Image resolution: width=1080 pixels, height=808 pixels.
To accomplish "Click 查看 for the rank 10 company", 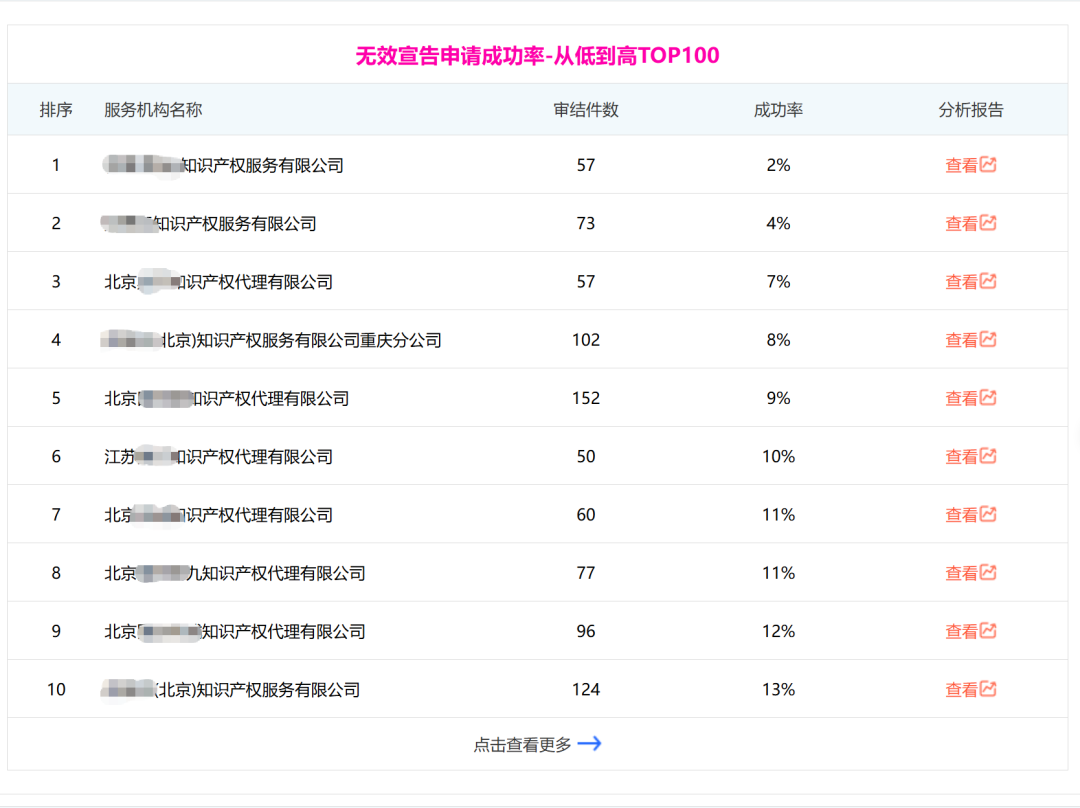I will [962, 690].
